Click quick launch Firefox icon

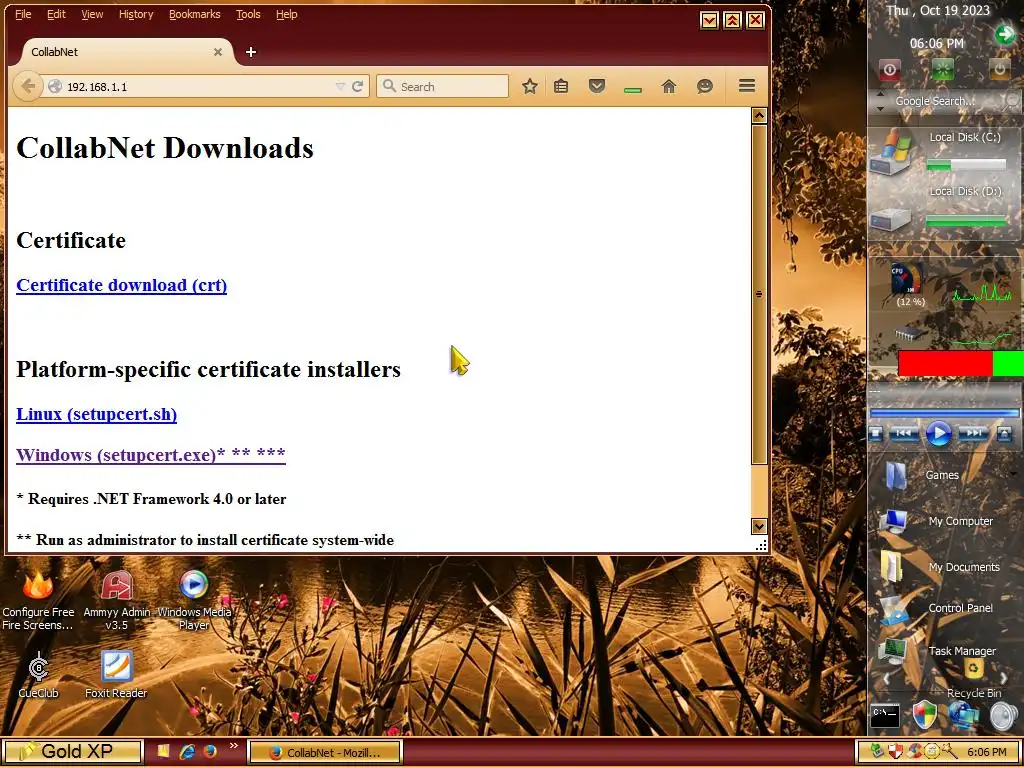point(210,752)
